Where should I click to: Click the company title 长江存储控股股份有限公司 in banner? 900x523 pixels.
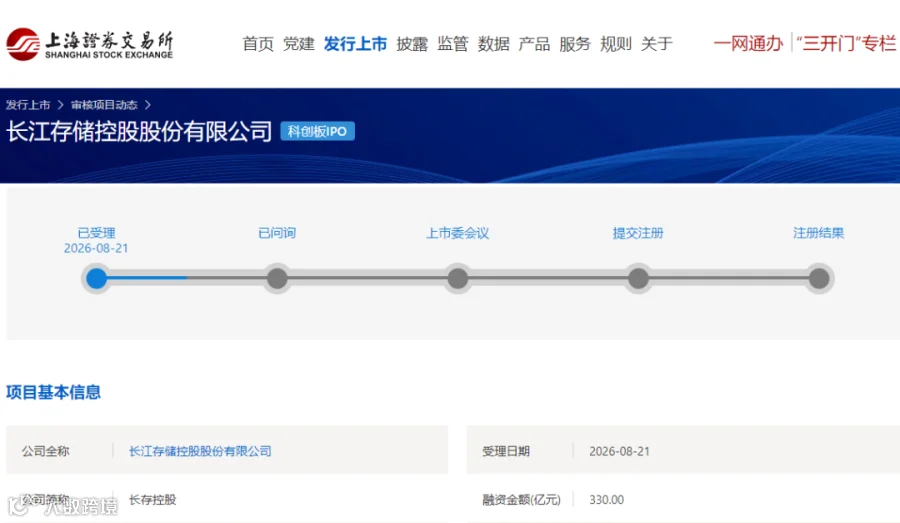click(139, 131)
